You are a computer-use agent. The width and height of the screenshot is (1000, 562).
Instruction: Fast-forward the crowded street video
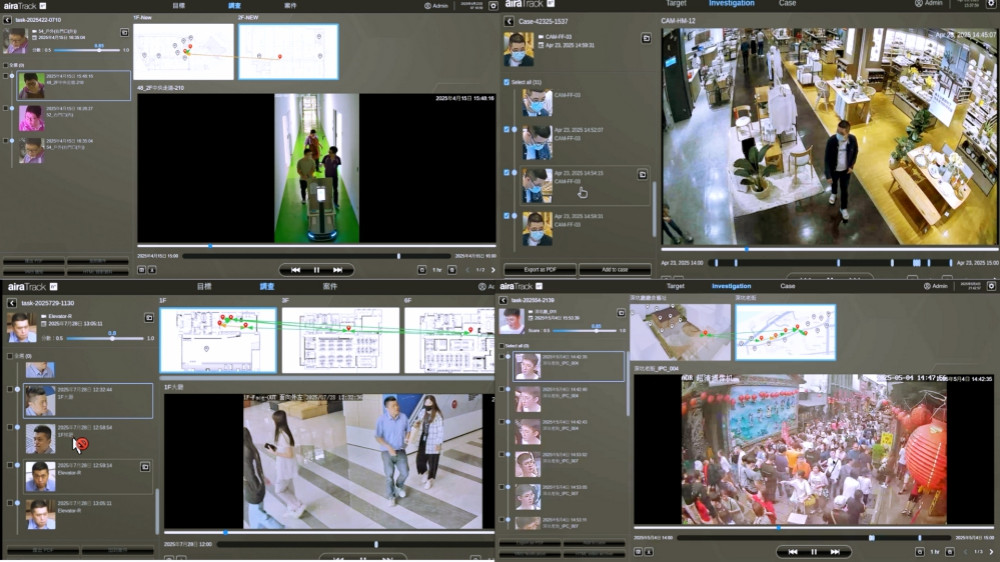click(835, 552)
